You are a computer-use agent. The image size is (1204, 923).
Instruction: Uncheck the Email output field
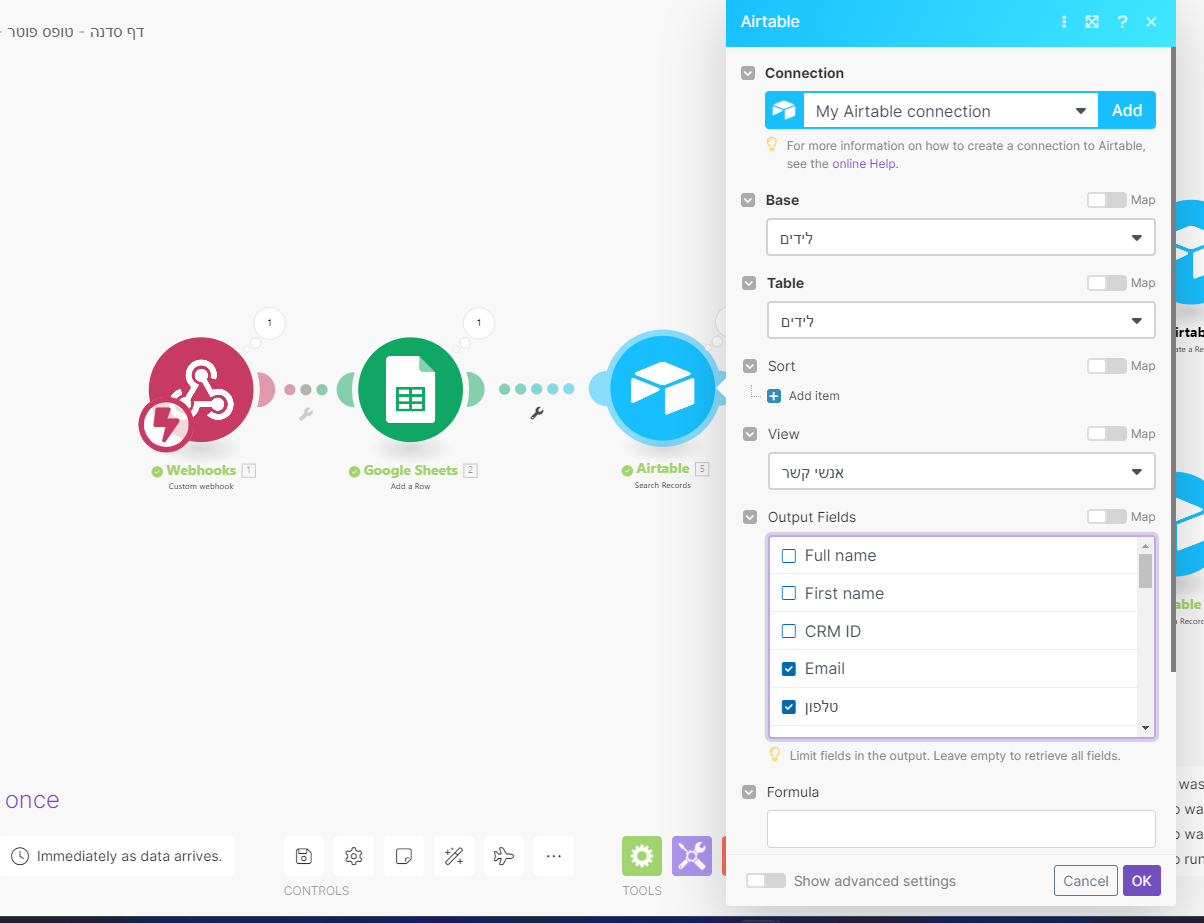789,669
